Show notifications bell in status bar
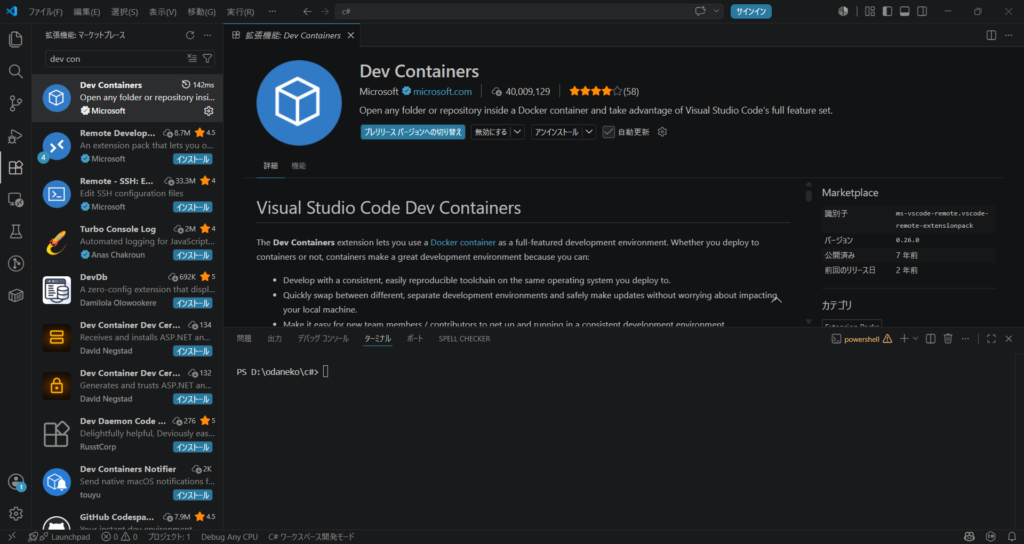 click(x=1012, y=537)
